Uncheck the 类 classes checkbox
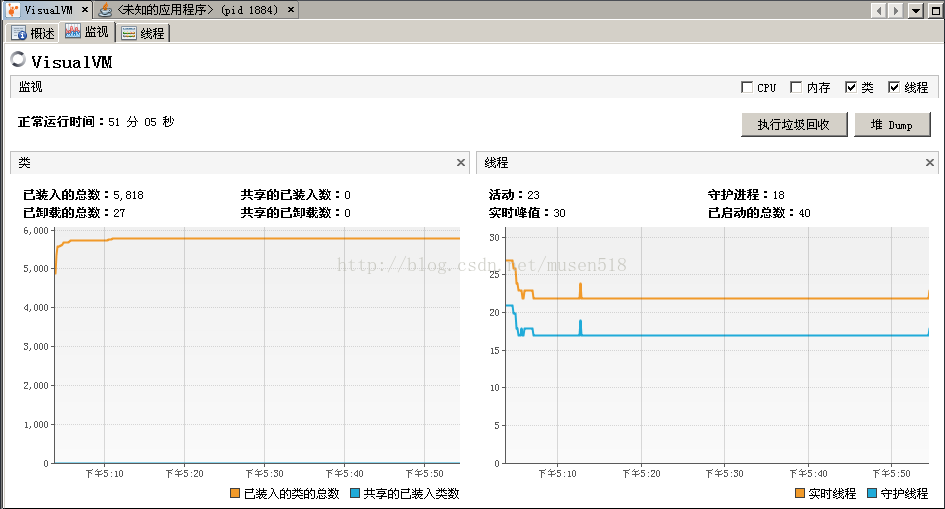This screenshot has width=945, height=509. [x=851, y=87]
